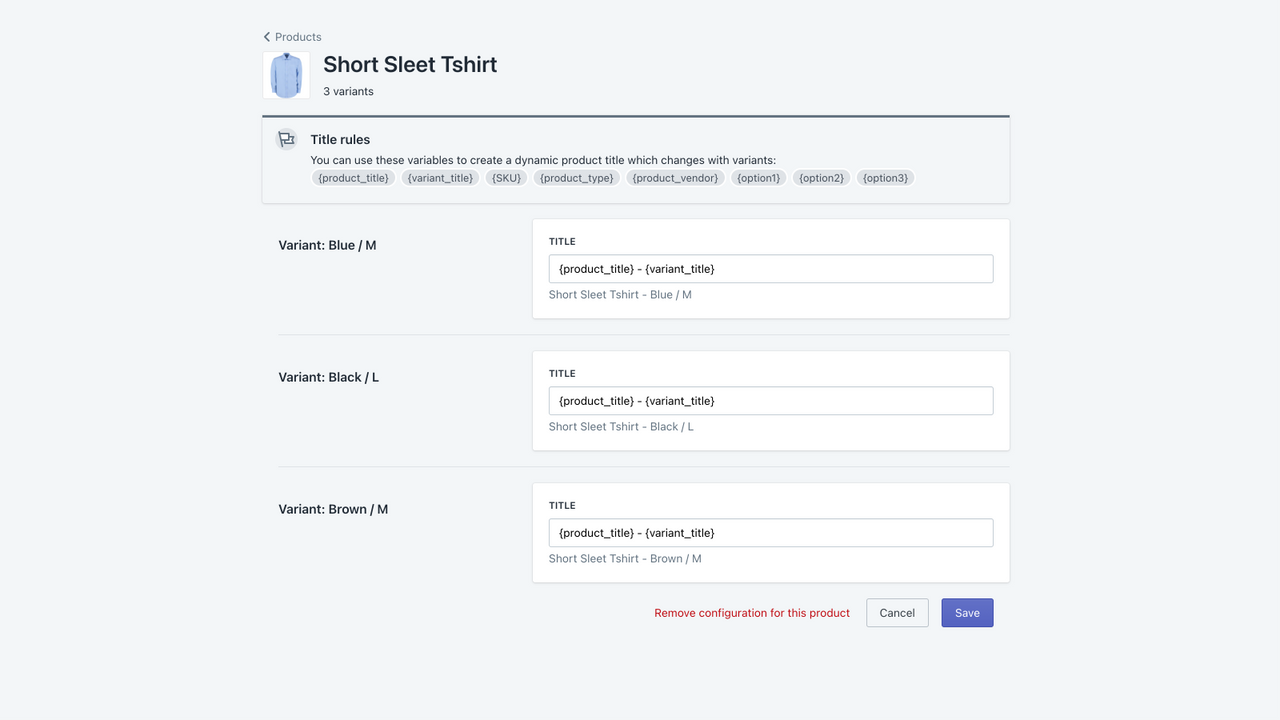The image size is (1280, 720).
Task: Click preview 'Short Sleet Tshirt - Blue / M'
Action: (x=620, y=295)
